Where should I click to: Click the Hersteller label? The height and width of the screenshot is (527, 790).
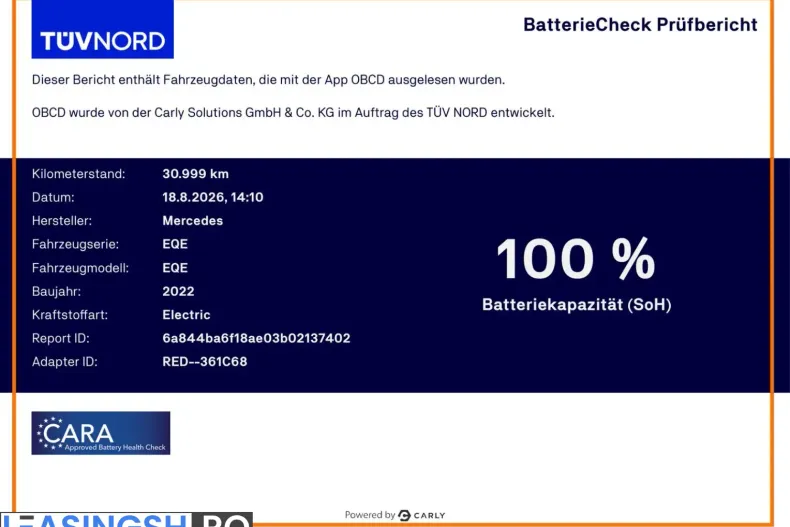(x=62, y=221)
